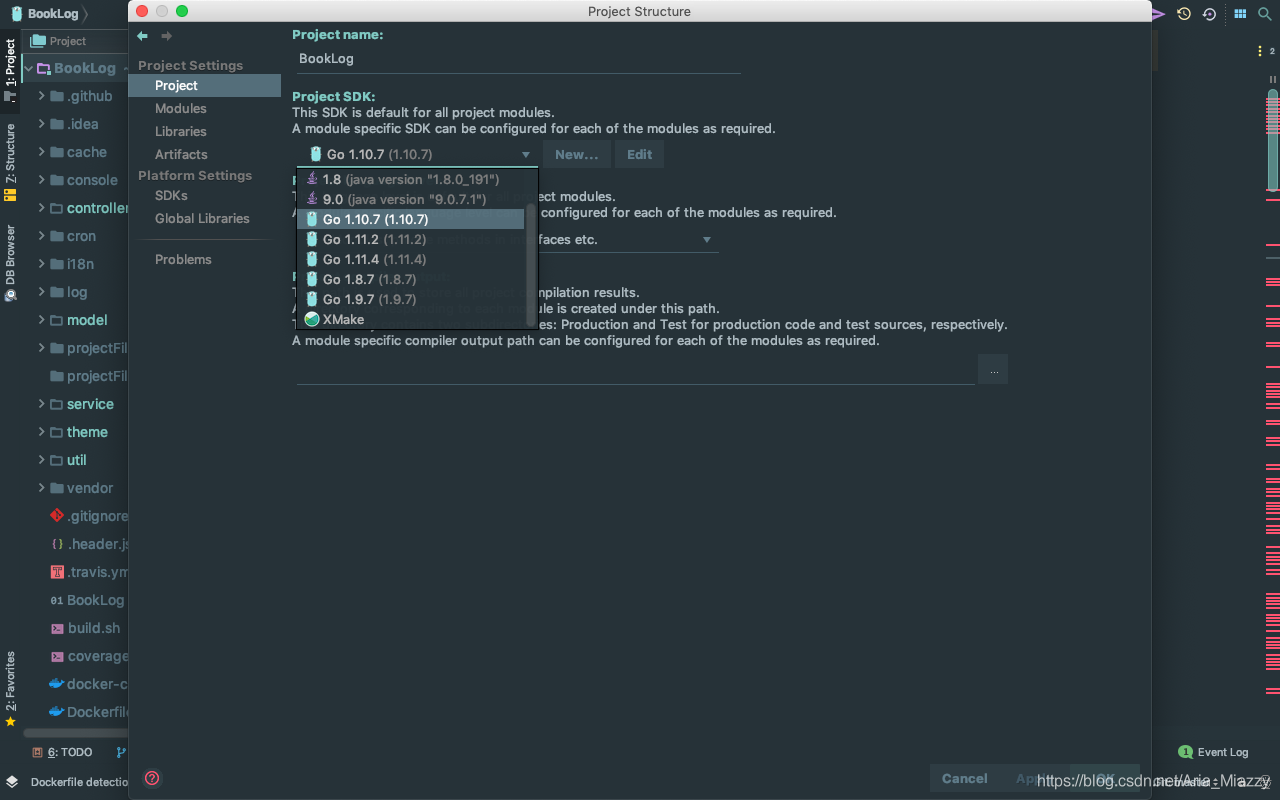The height and width of the screenshot is (800, 1280).
Task: Click the forward arrow in Project Structure
Action: pos(166,36)
